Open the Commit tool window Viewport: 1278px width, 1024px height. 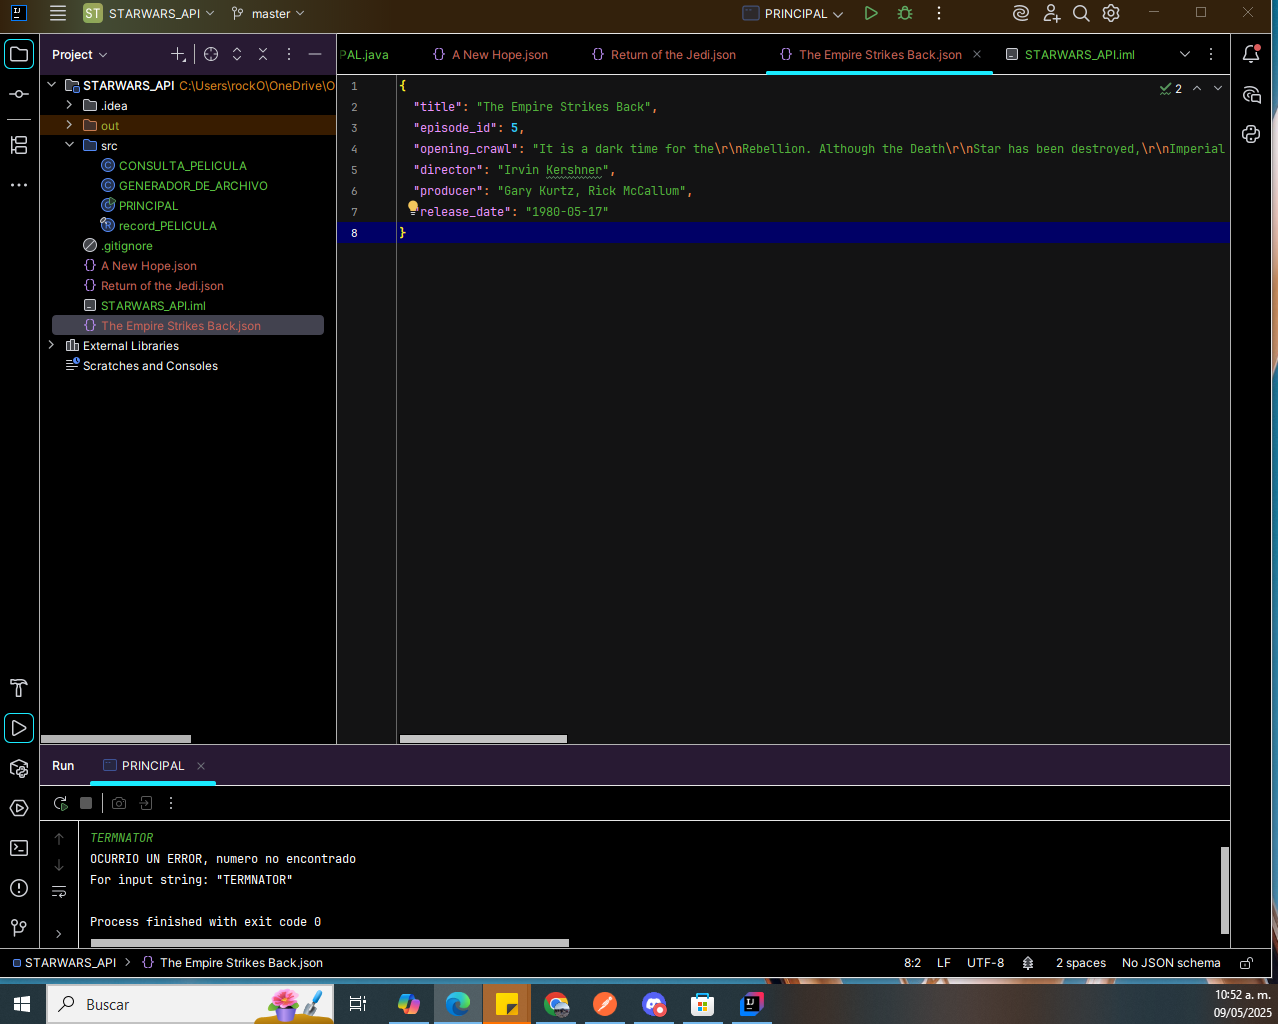19,94
